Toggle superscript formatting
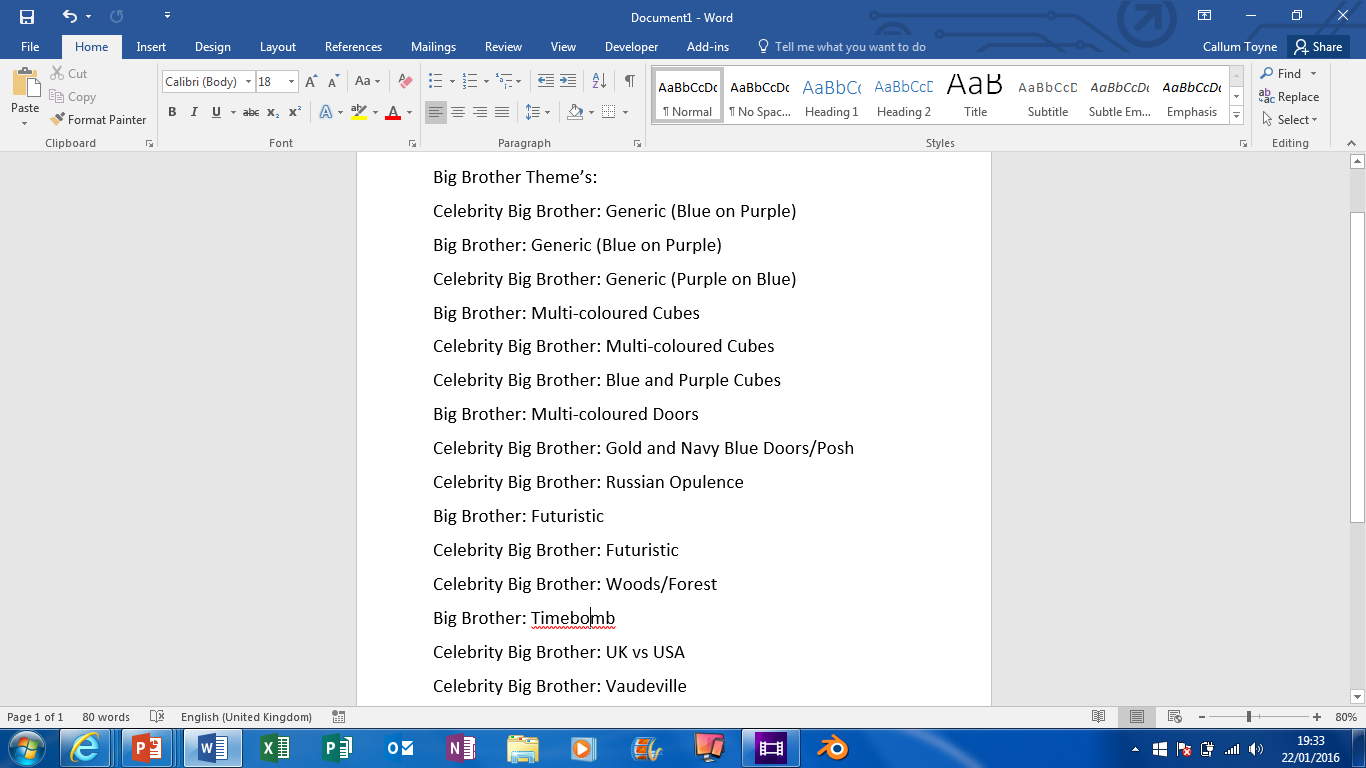The height and width of the screenshot is (768, 1366). (295, 112)
